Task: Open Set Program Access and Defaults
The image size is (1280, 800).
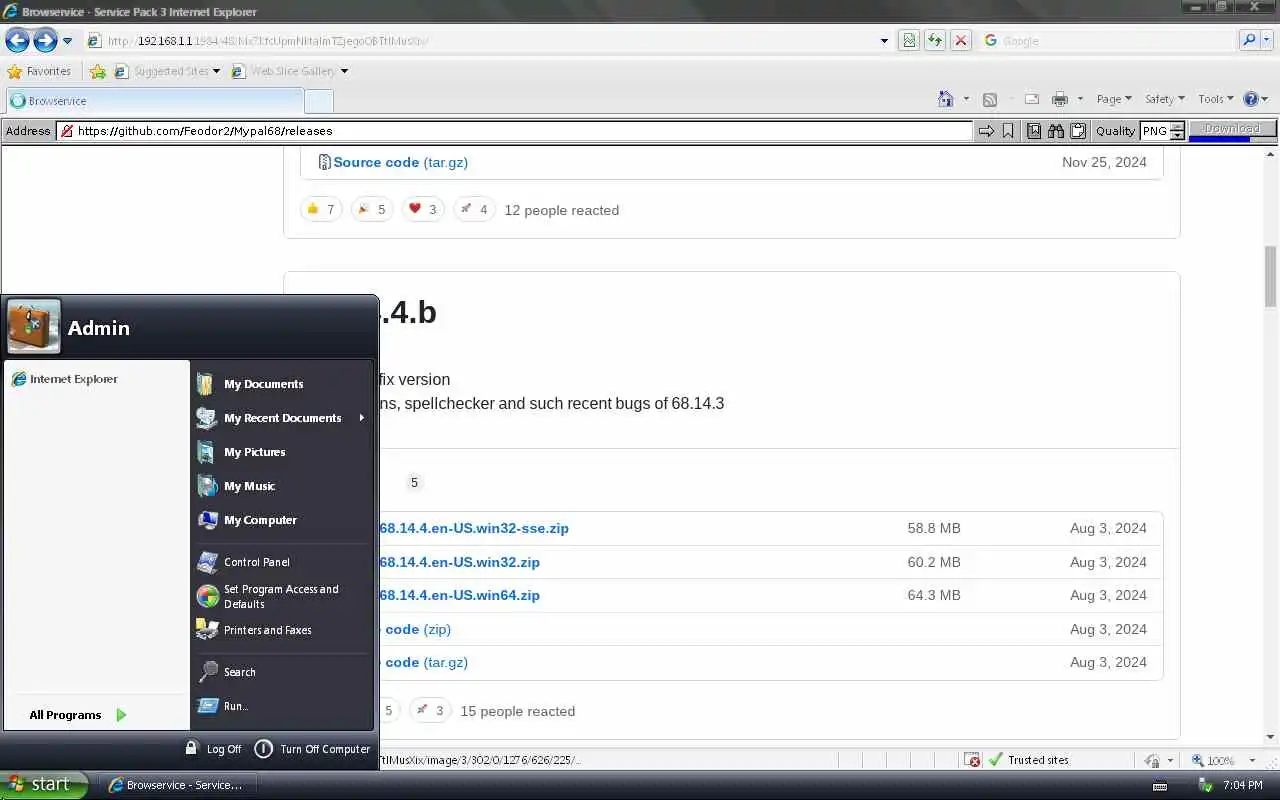Action: (283, 596)
